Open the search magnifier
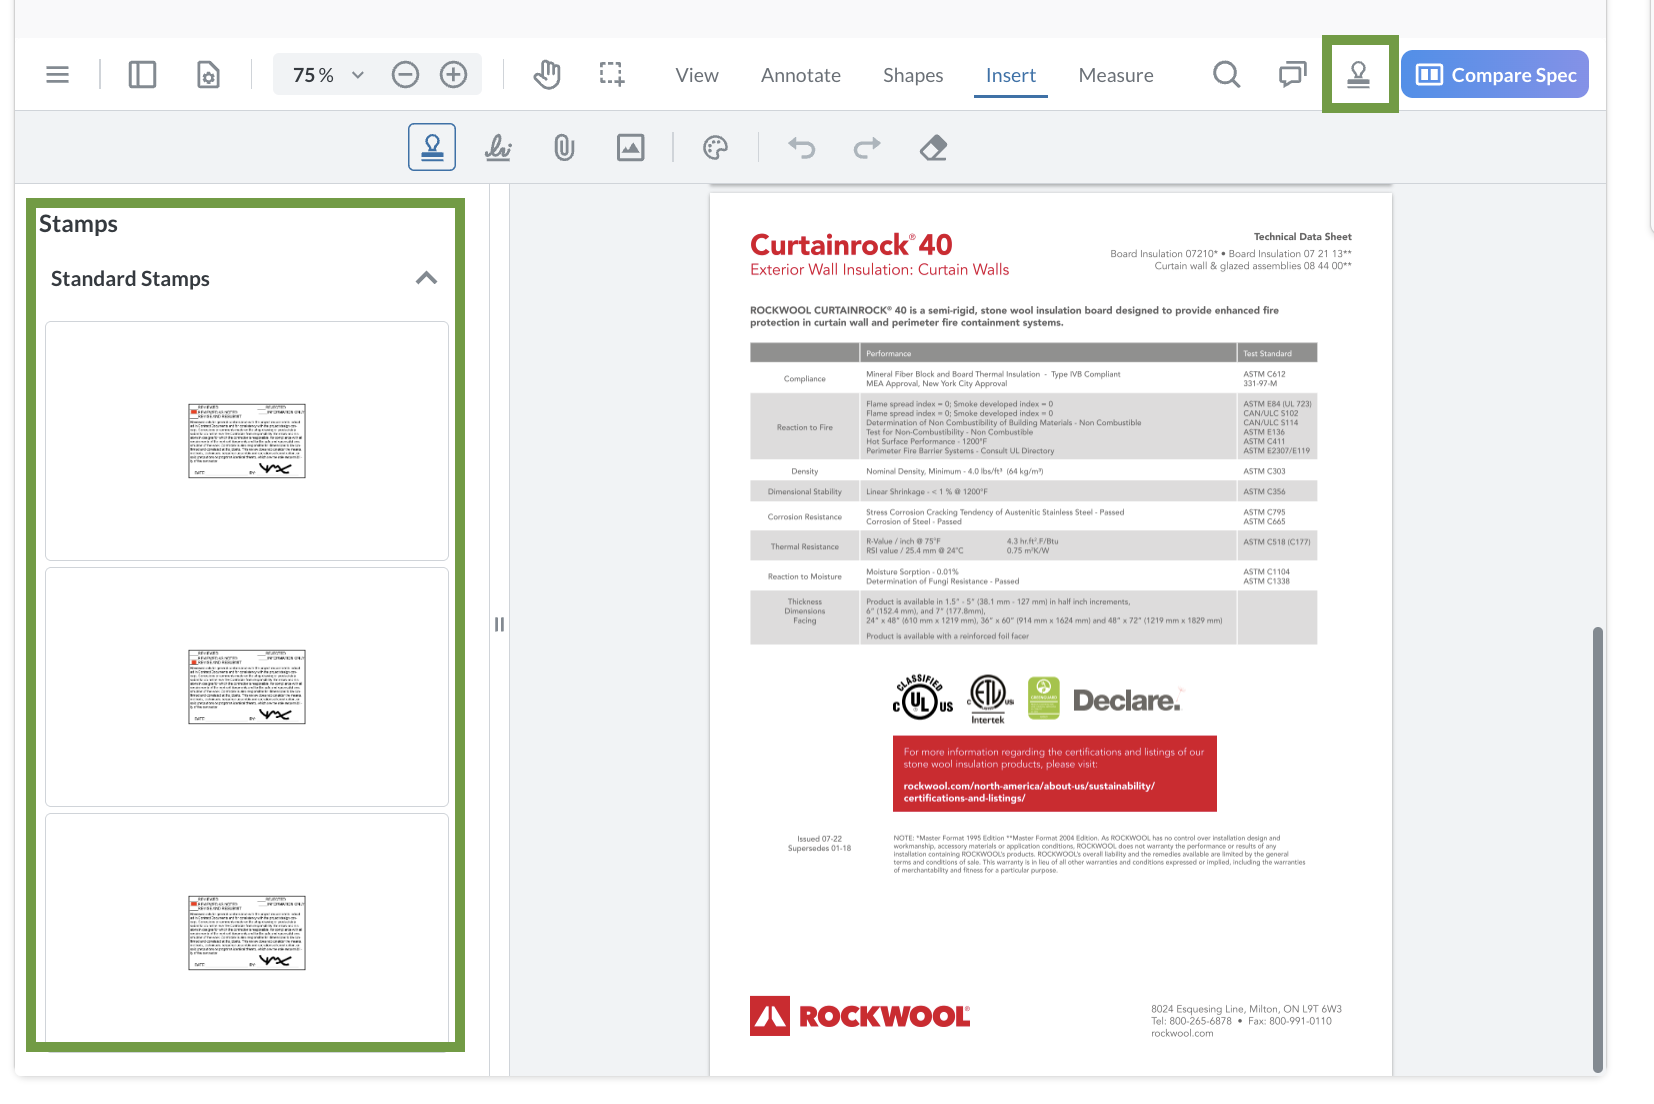The image size is (1654, 1104). pyautogui.click(x=1227, y=75)
